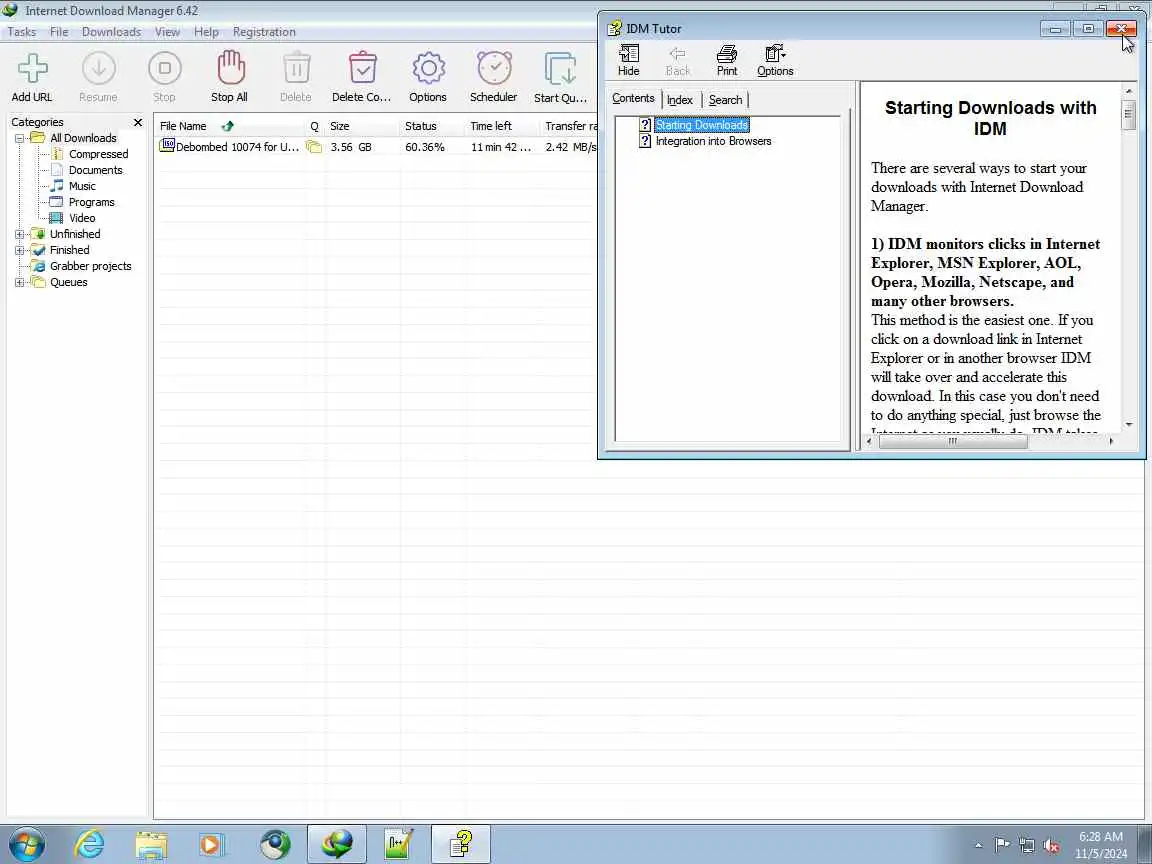Open the Windows Start menu
Screen dimensions: 1152x864
pos(26,844)
